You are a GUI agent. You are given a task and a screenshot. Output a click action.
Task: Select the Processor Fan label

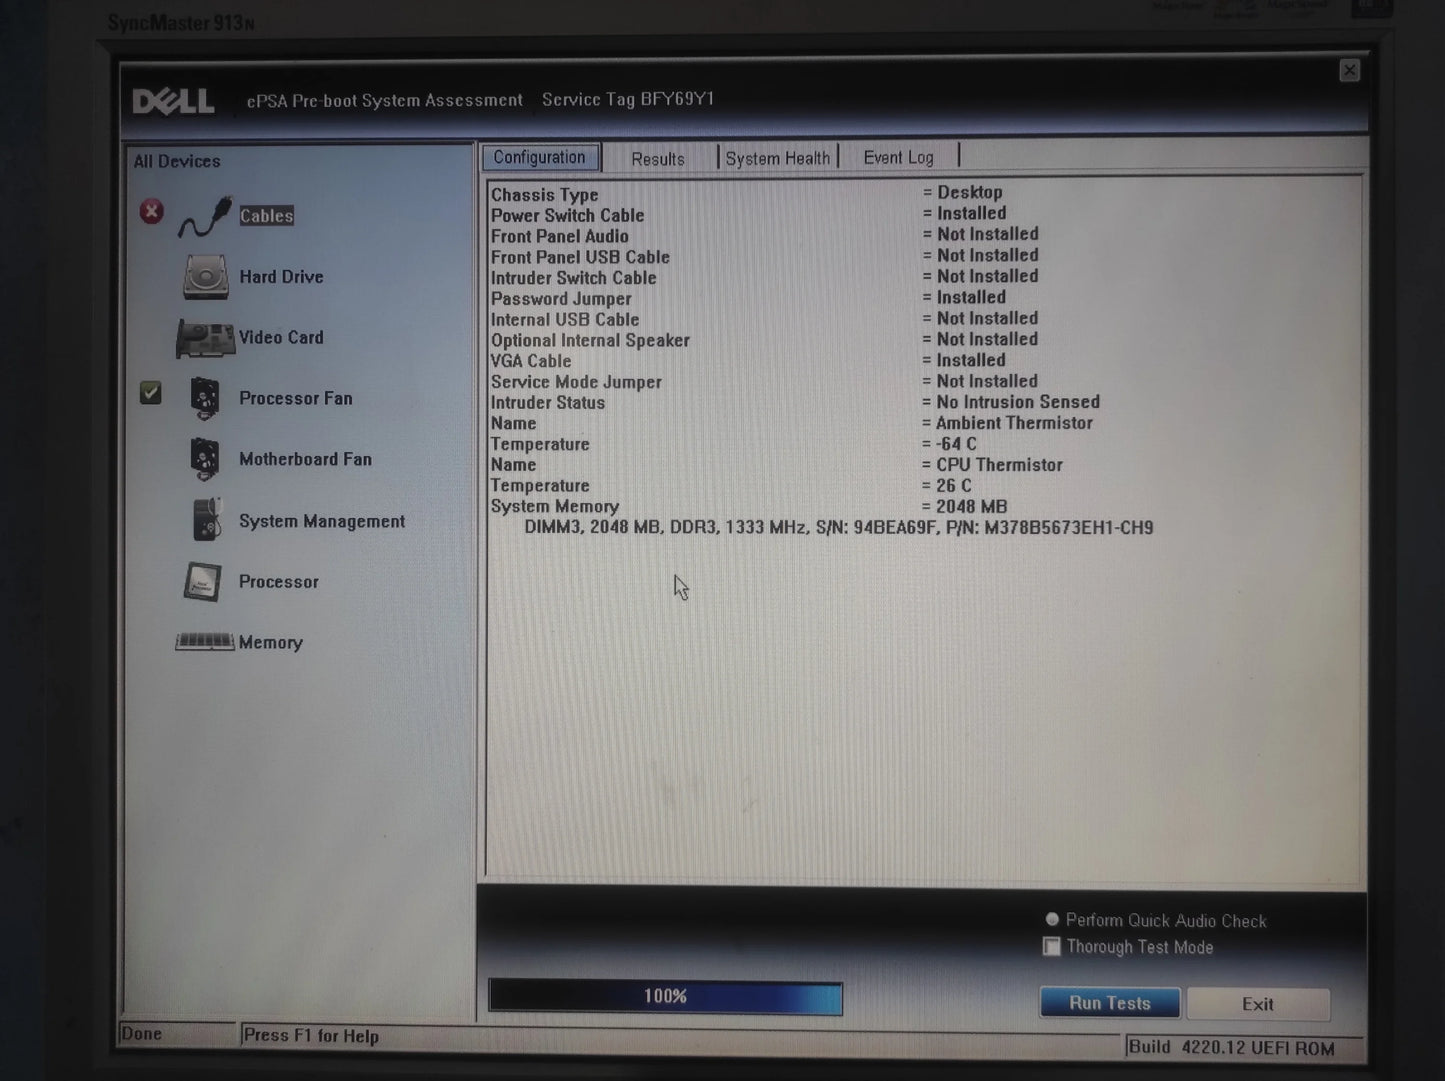coord(296,398)
